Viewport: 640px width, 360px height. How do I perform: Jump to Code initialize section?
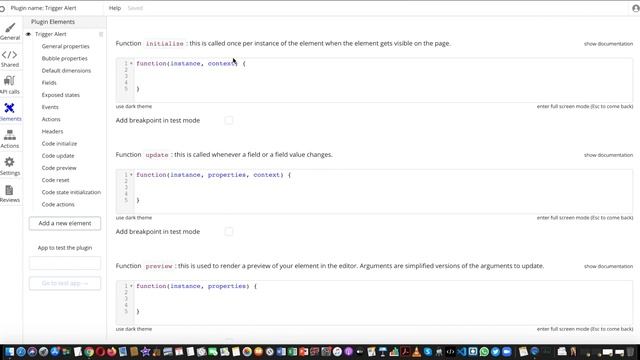[59, 144]
